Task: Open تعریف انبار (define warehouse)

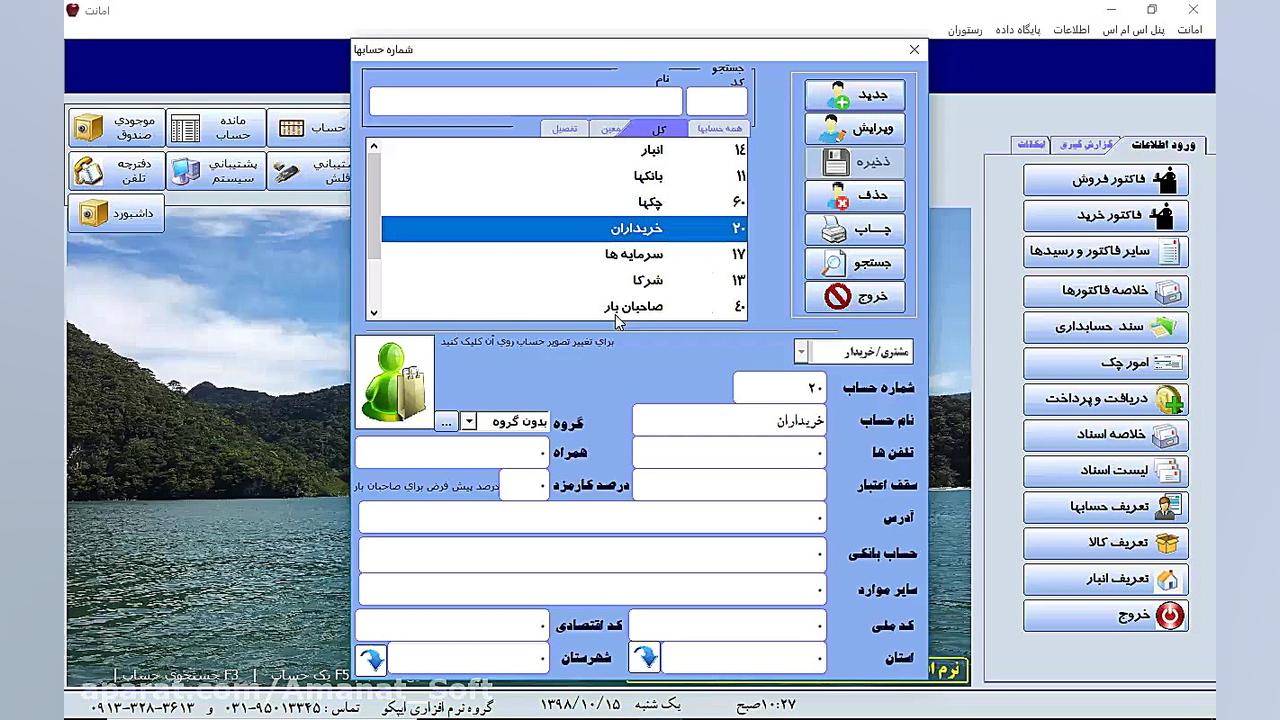Action: coord(1104,578)
